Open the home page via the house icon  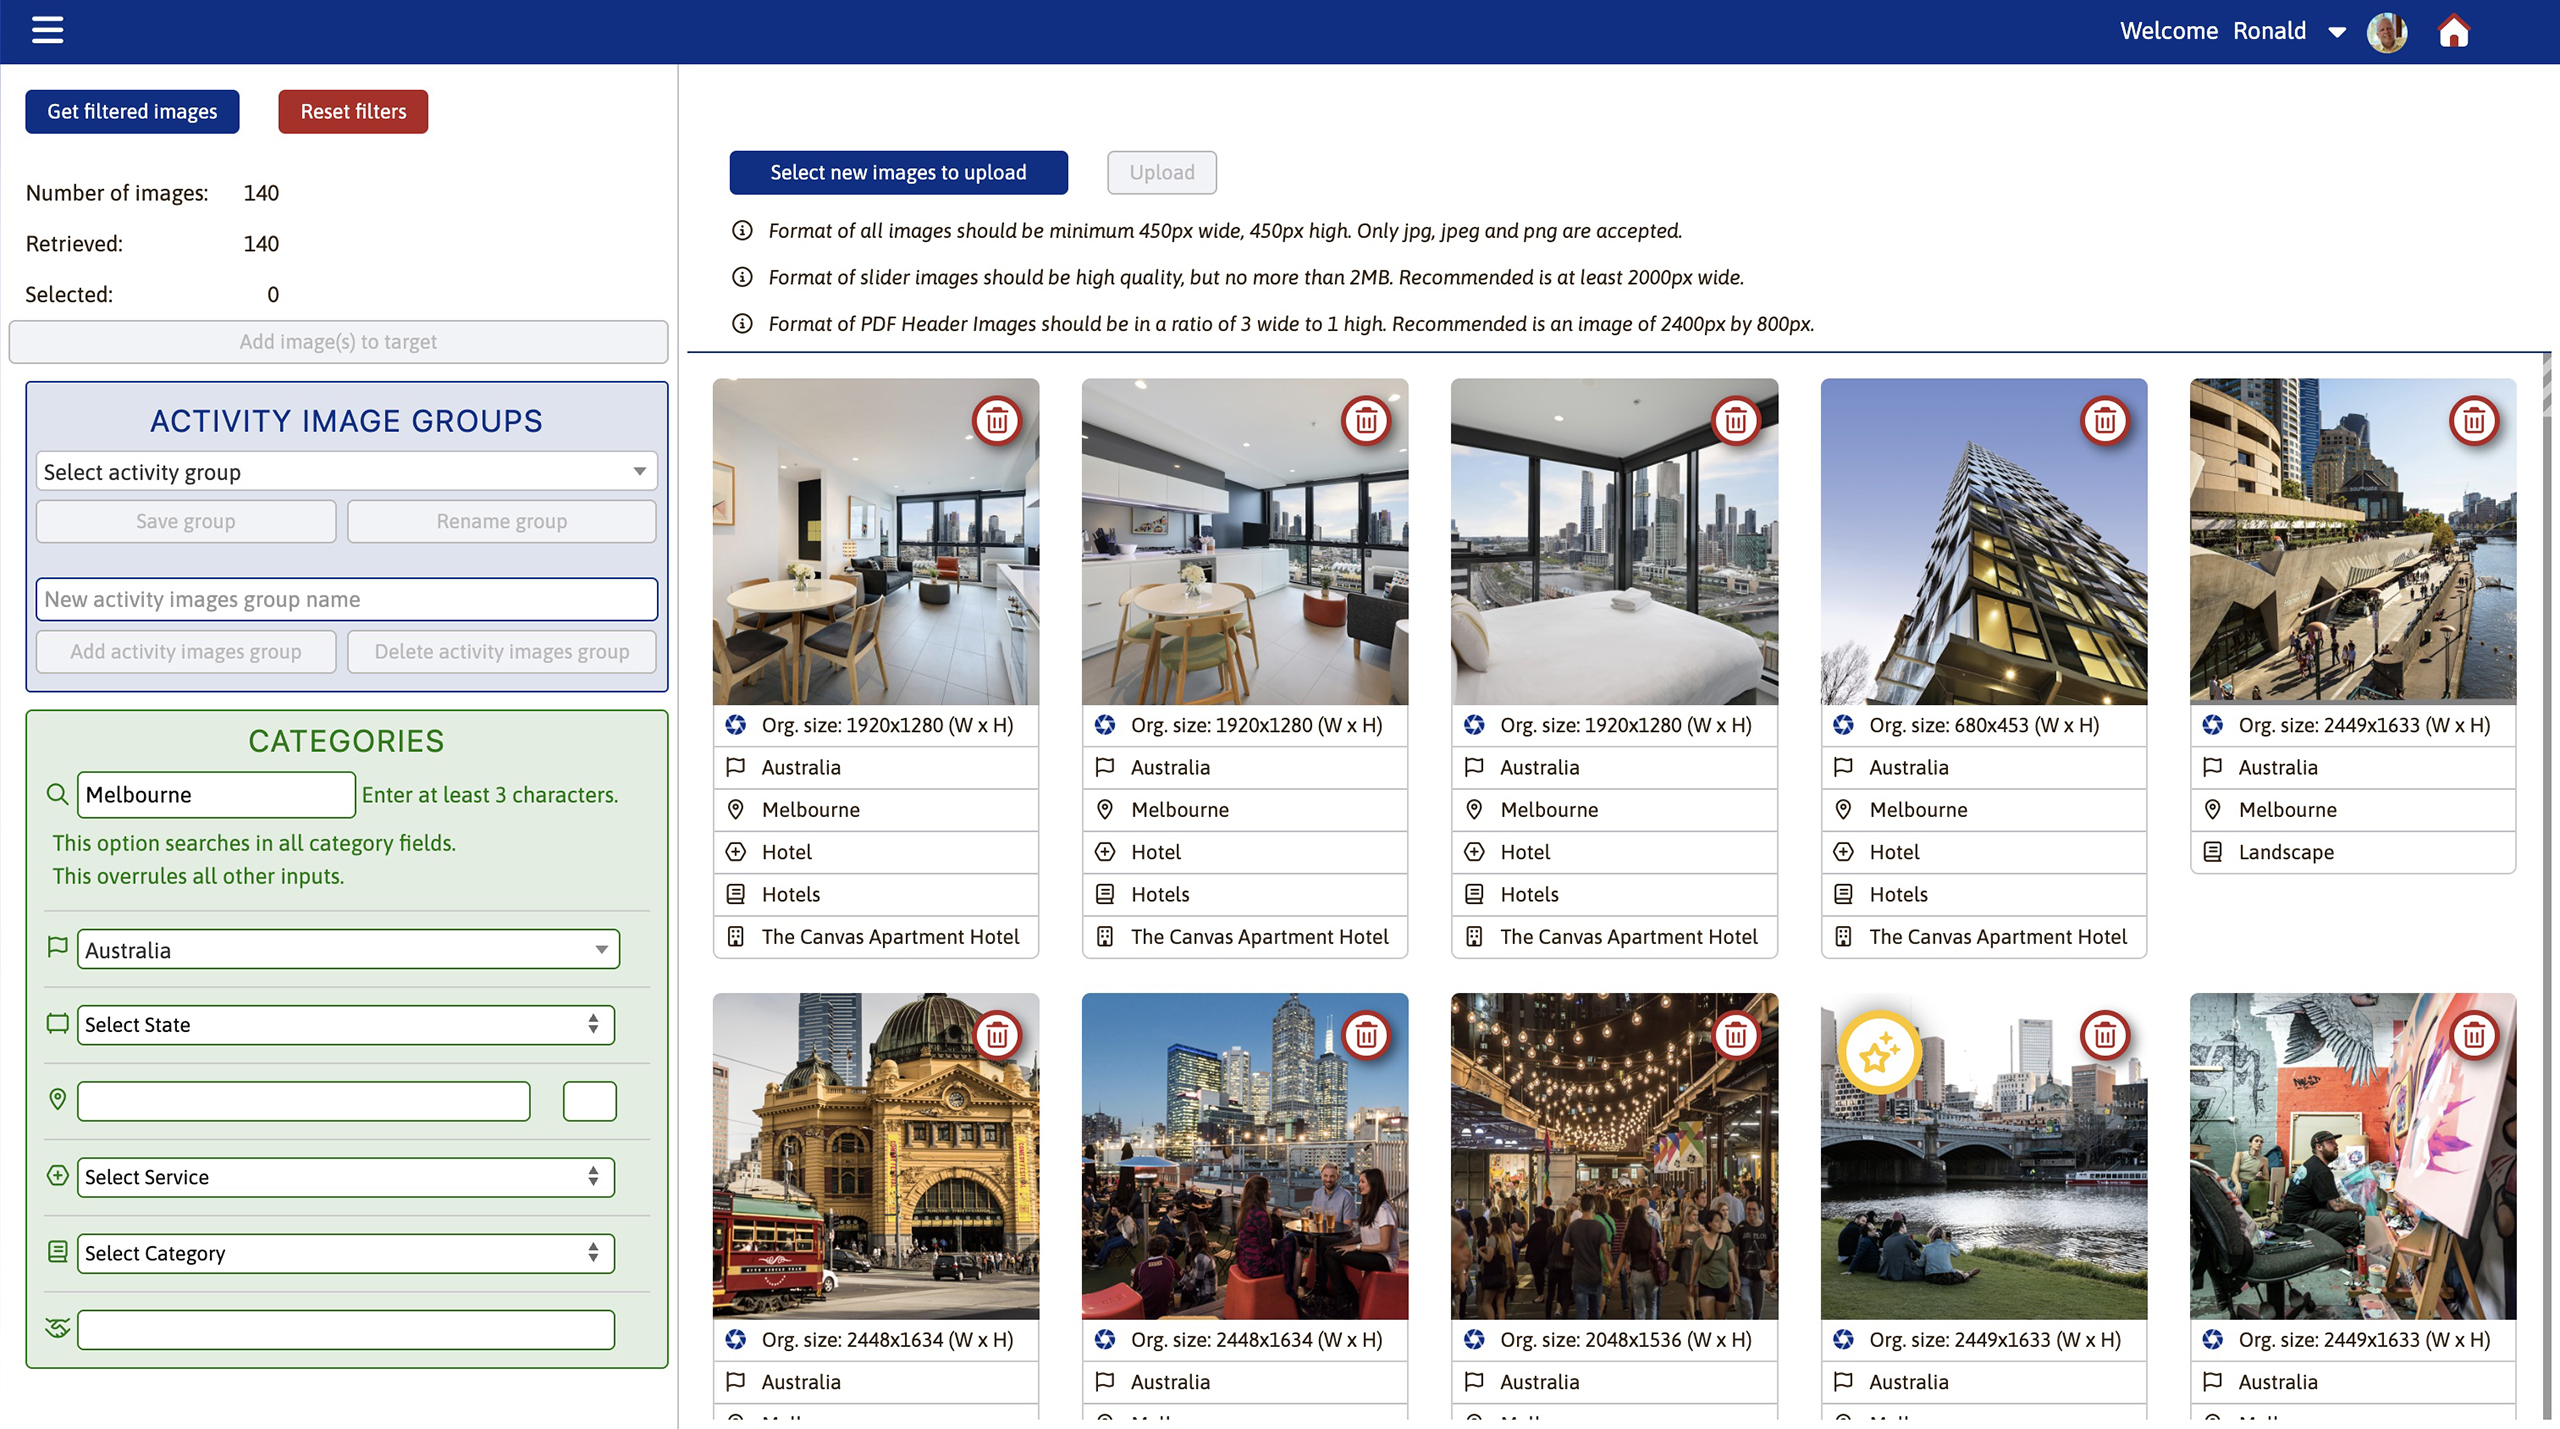click(x=2455, y=31)
